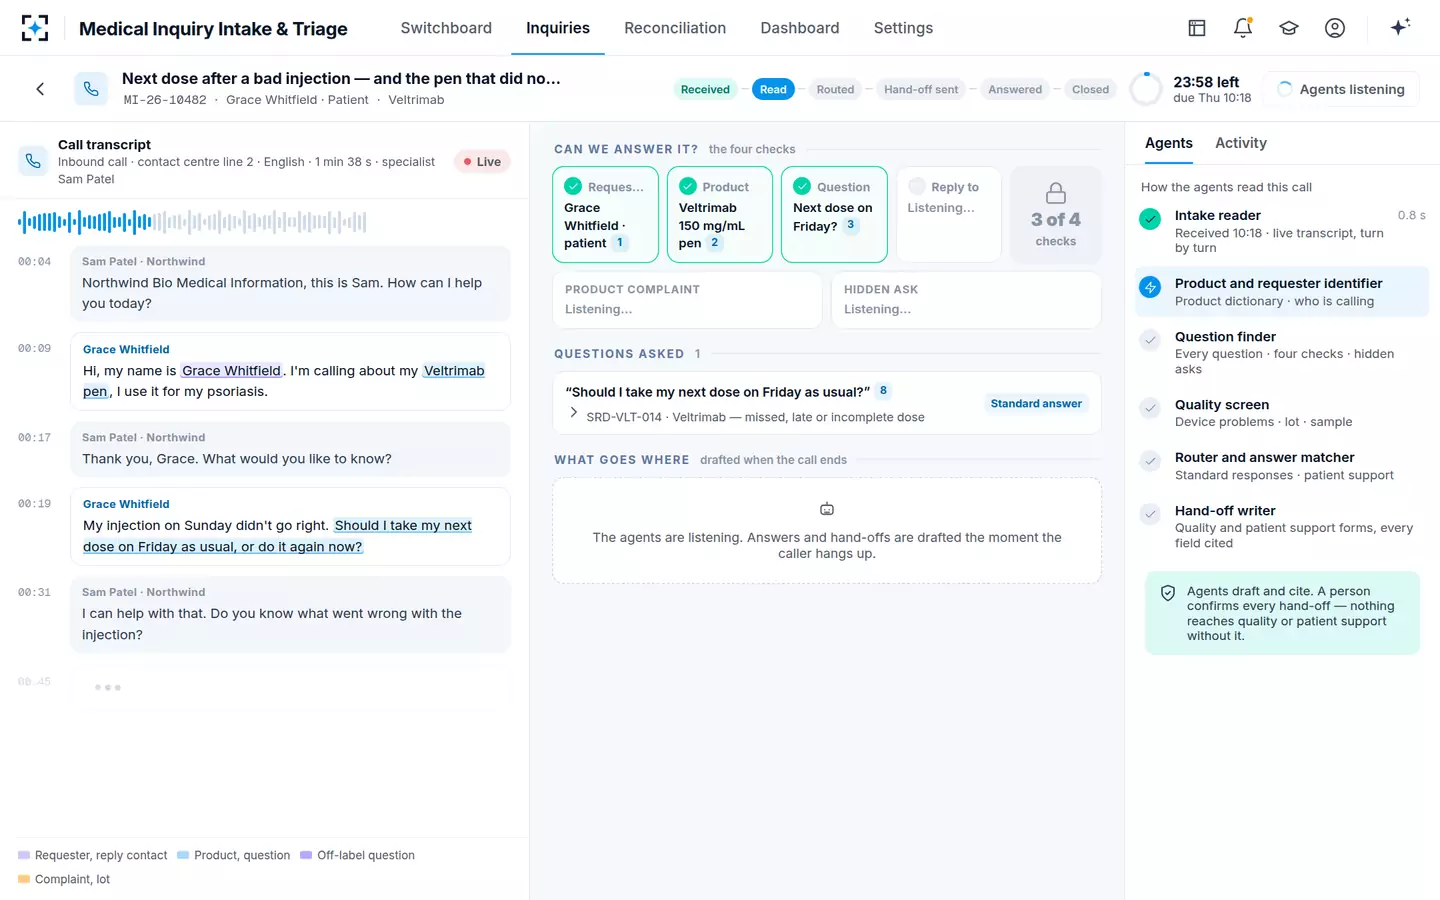Click the call audio waveform
This screenshot has height=900, width=1440.
click(192, 222)
